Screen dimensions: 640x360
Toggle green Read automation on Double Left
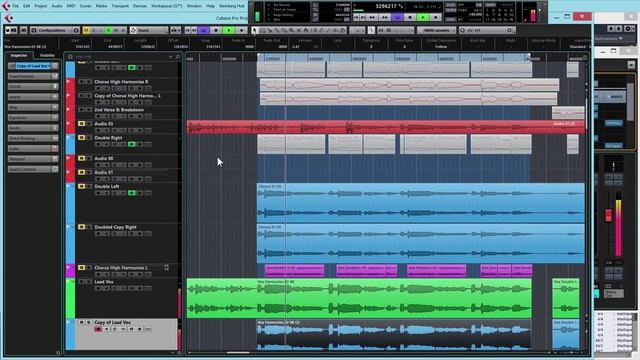[131, 193]
